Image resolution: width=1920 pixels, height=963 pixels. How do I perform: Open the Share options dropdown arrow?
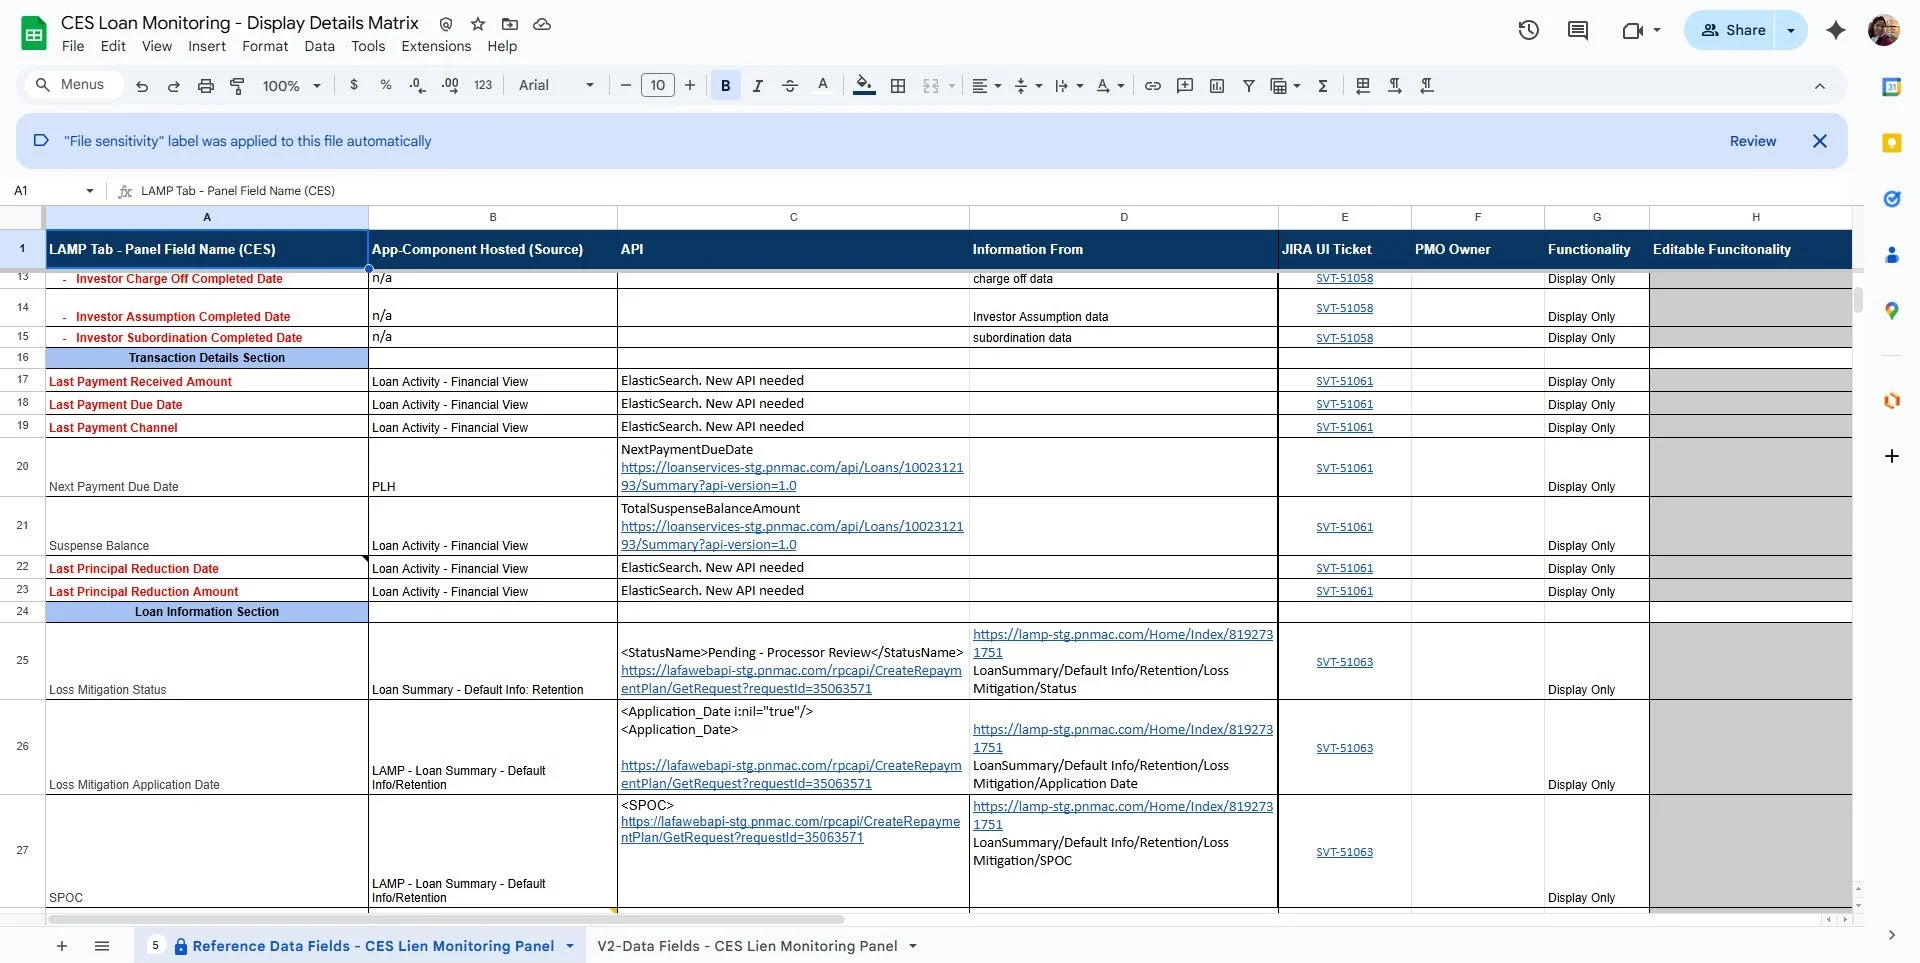point(1791,30)
